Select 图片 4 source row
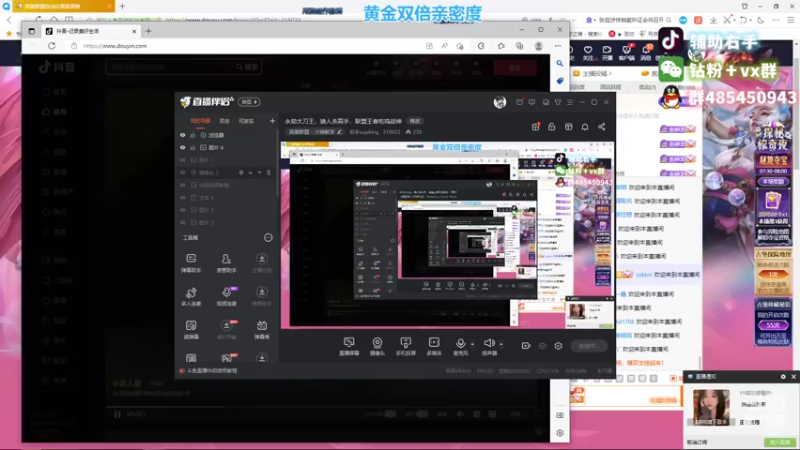 coord(227,147)
